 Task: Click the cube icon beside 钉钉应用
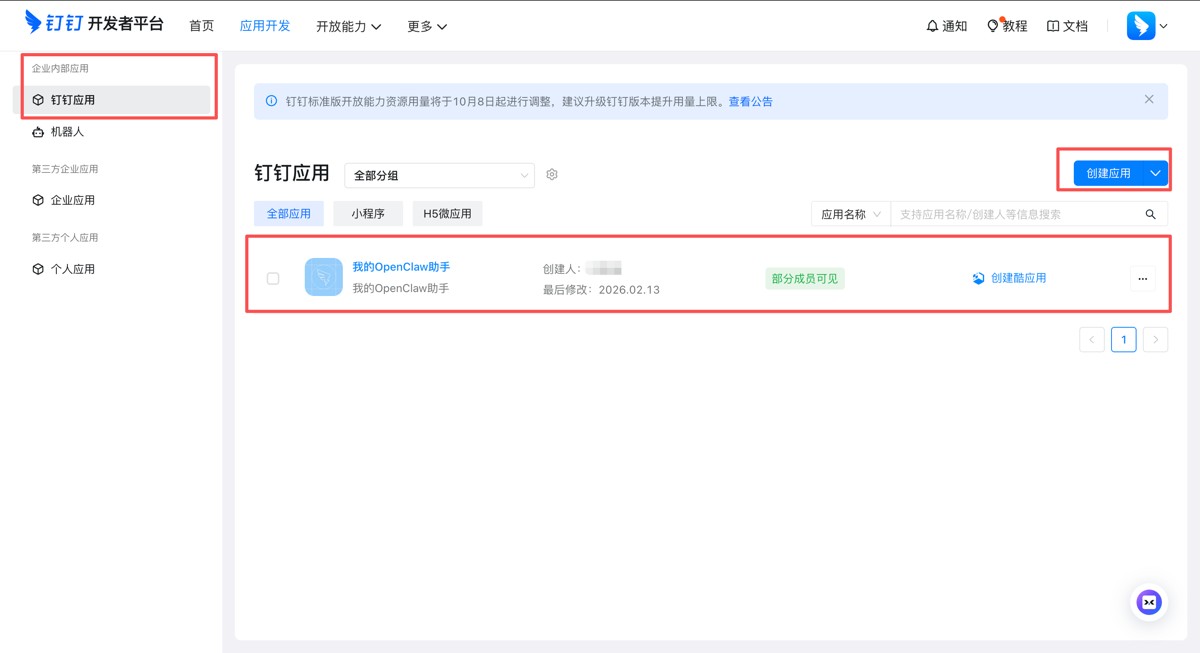38,100
